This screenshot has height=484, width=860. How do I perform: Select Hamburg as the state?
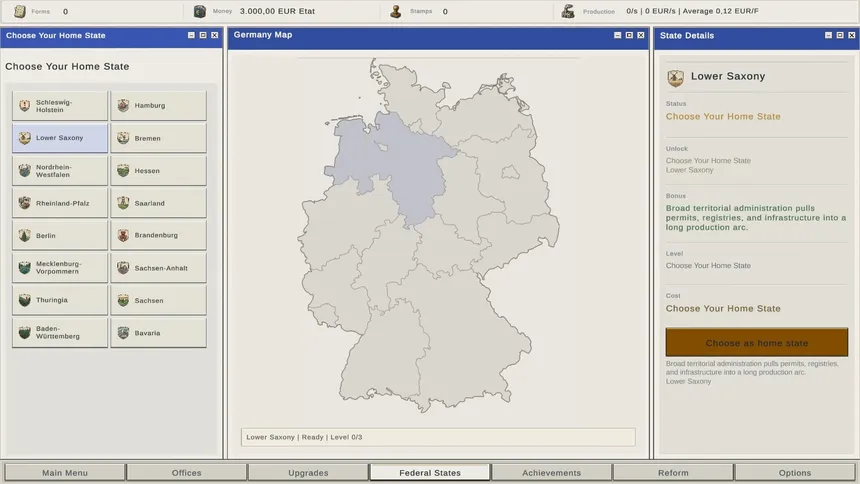pos(159,105)
